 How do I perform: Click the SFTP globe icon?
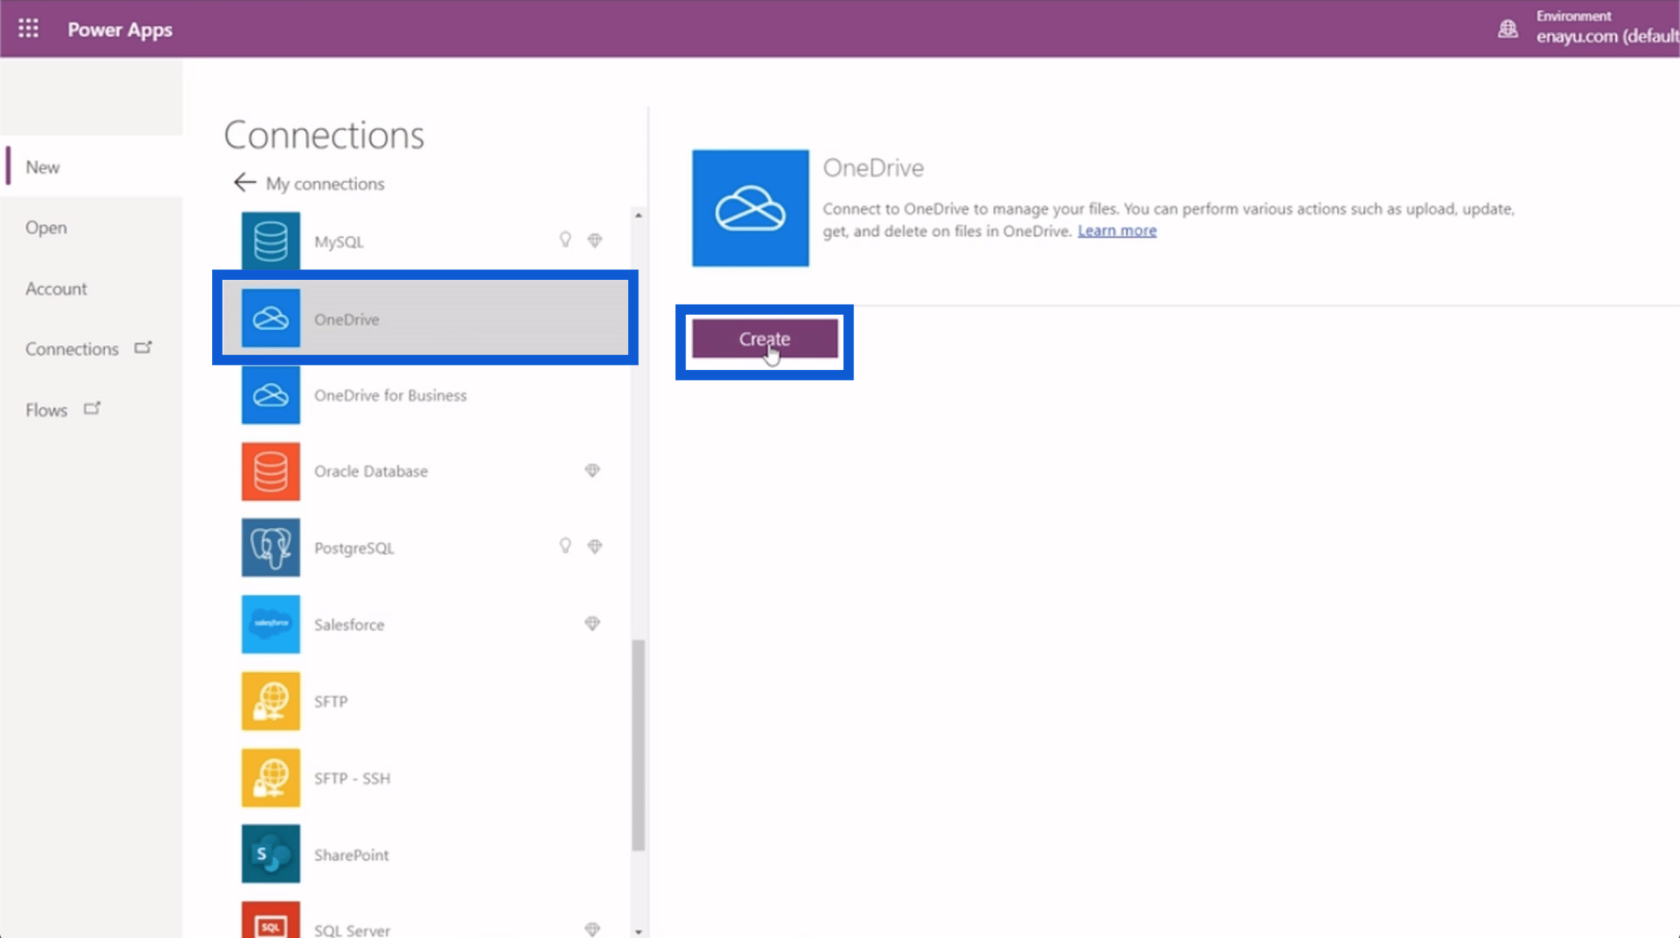(x=270, y=701)
